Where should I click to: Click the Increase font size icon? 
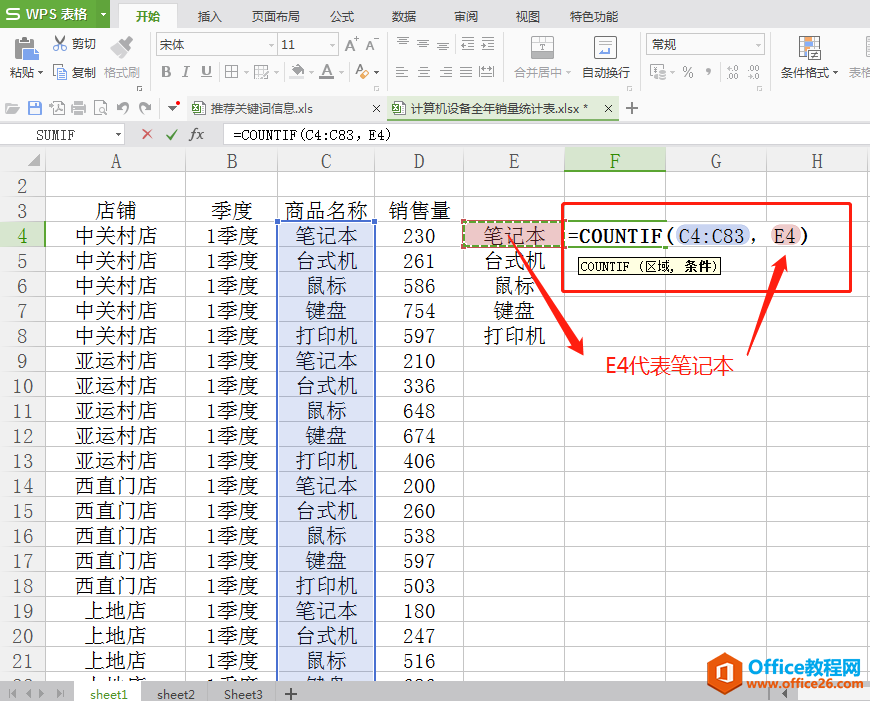(x=352, y=45)
